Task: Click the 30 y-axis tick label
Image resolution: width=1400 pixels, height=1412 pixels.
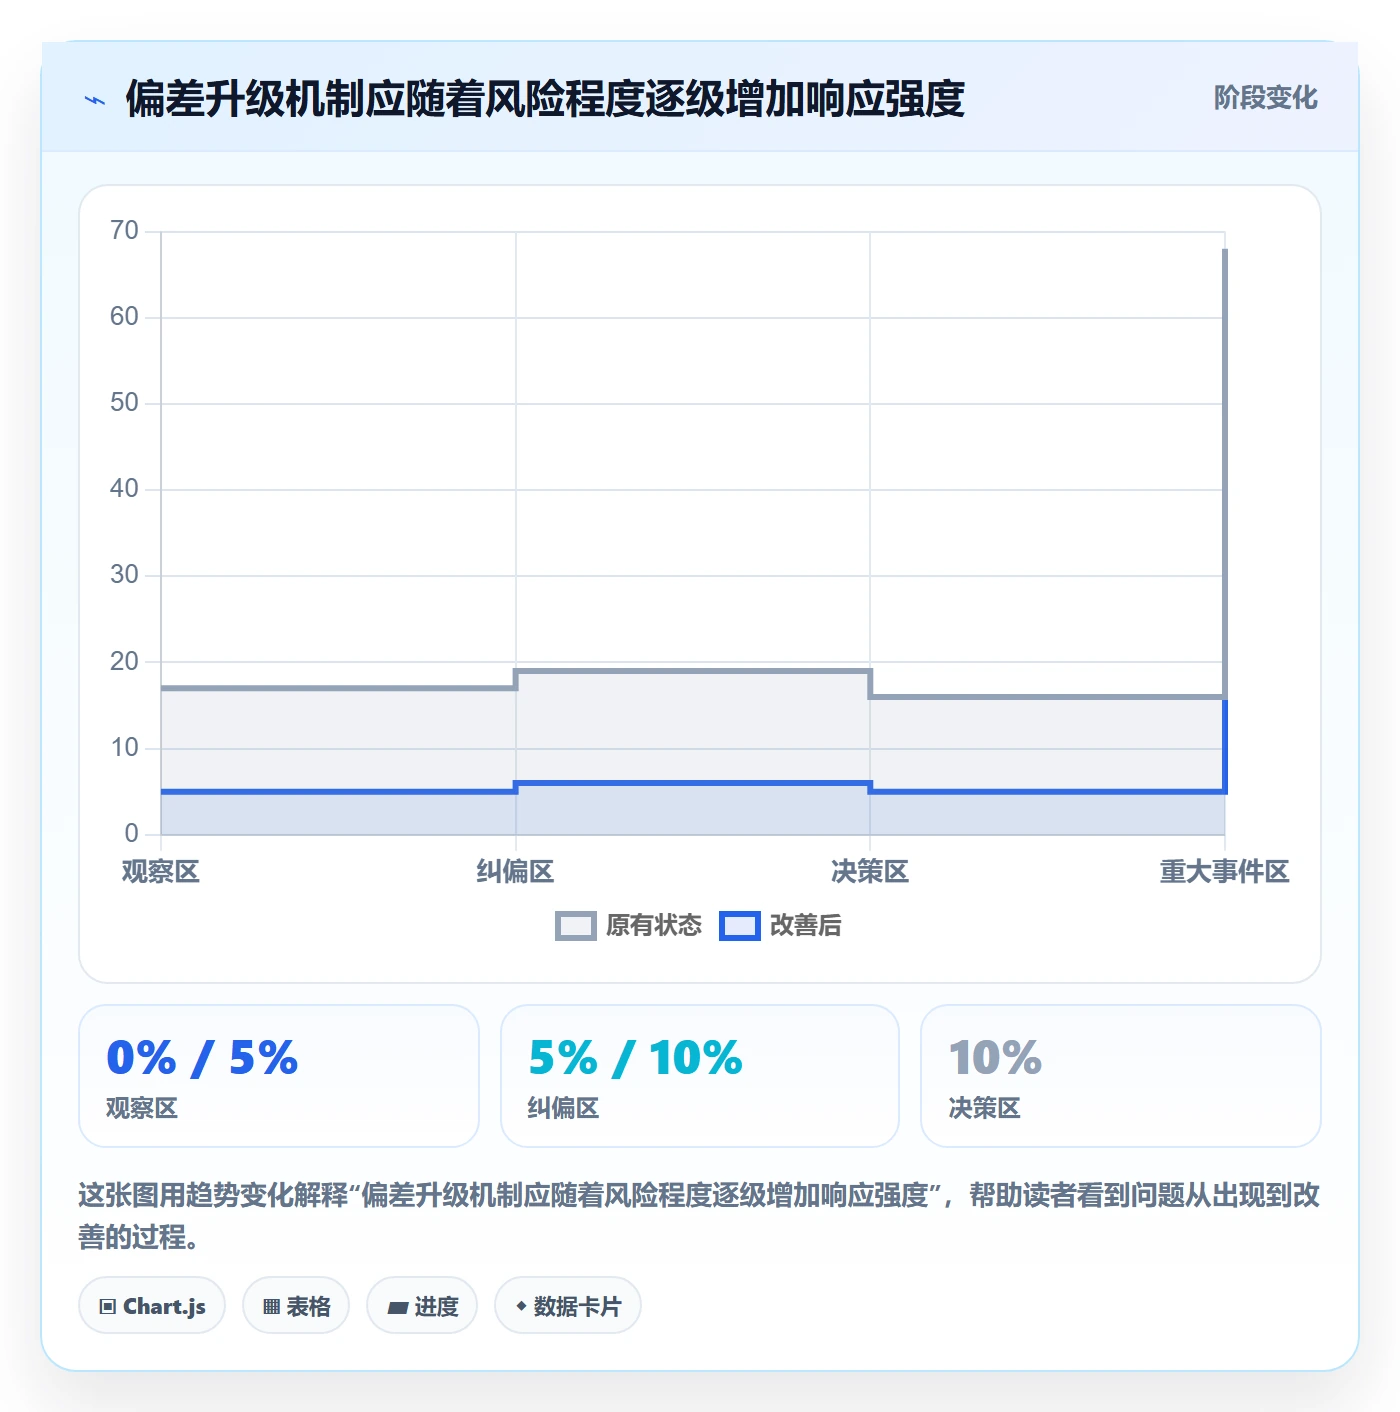Action: 125,575
